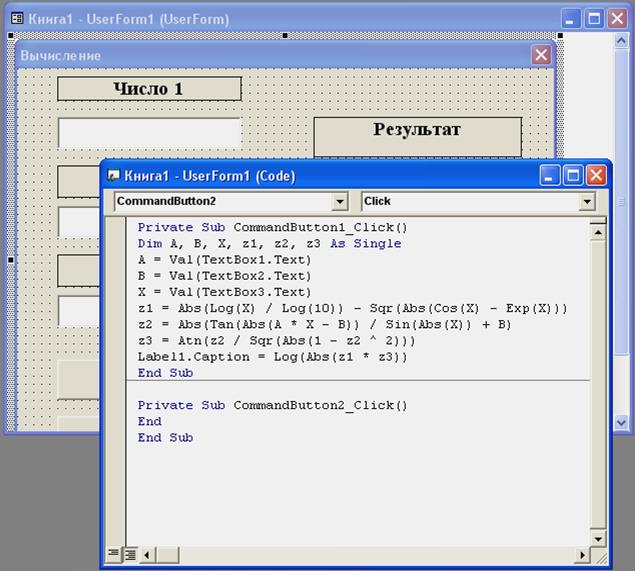Screen dimensions: 635x571
Task: Open the Click procedure dropdown
Action: pyautogui.click(x=587, y=202)
